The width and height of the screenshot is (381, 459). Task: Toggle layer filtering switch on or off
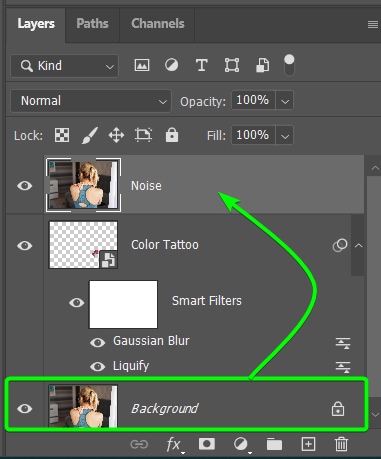289,65
